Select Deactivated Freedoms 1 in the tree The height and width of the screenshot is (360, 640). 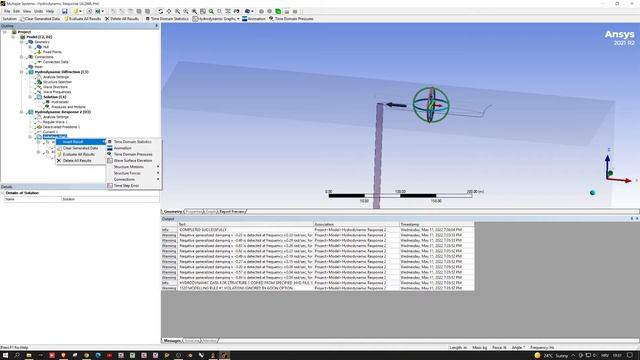(61, 127)
